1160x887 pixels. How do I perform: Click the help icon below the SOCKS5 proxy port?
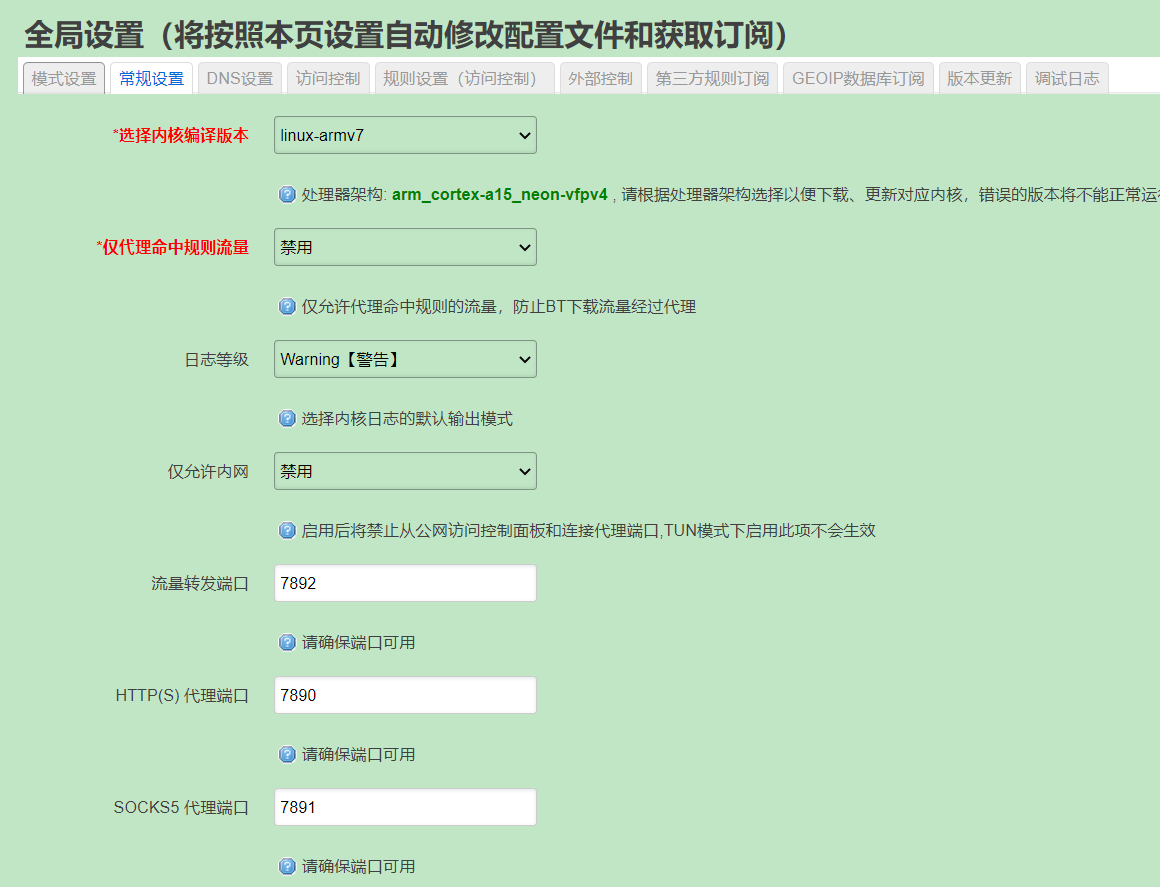click(x=287, y=866)
